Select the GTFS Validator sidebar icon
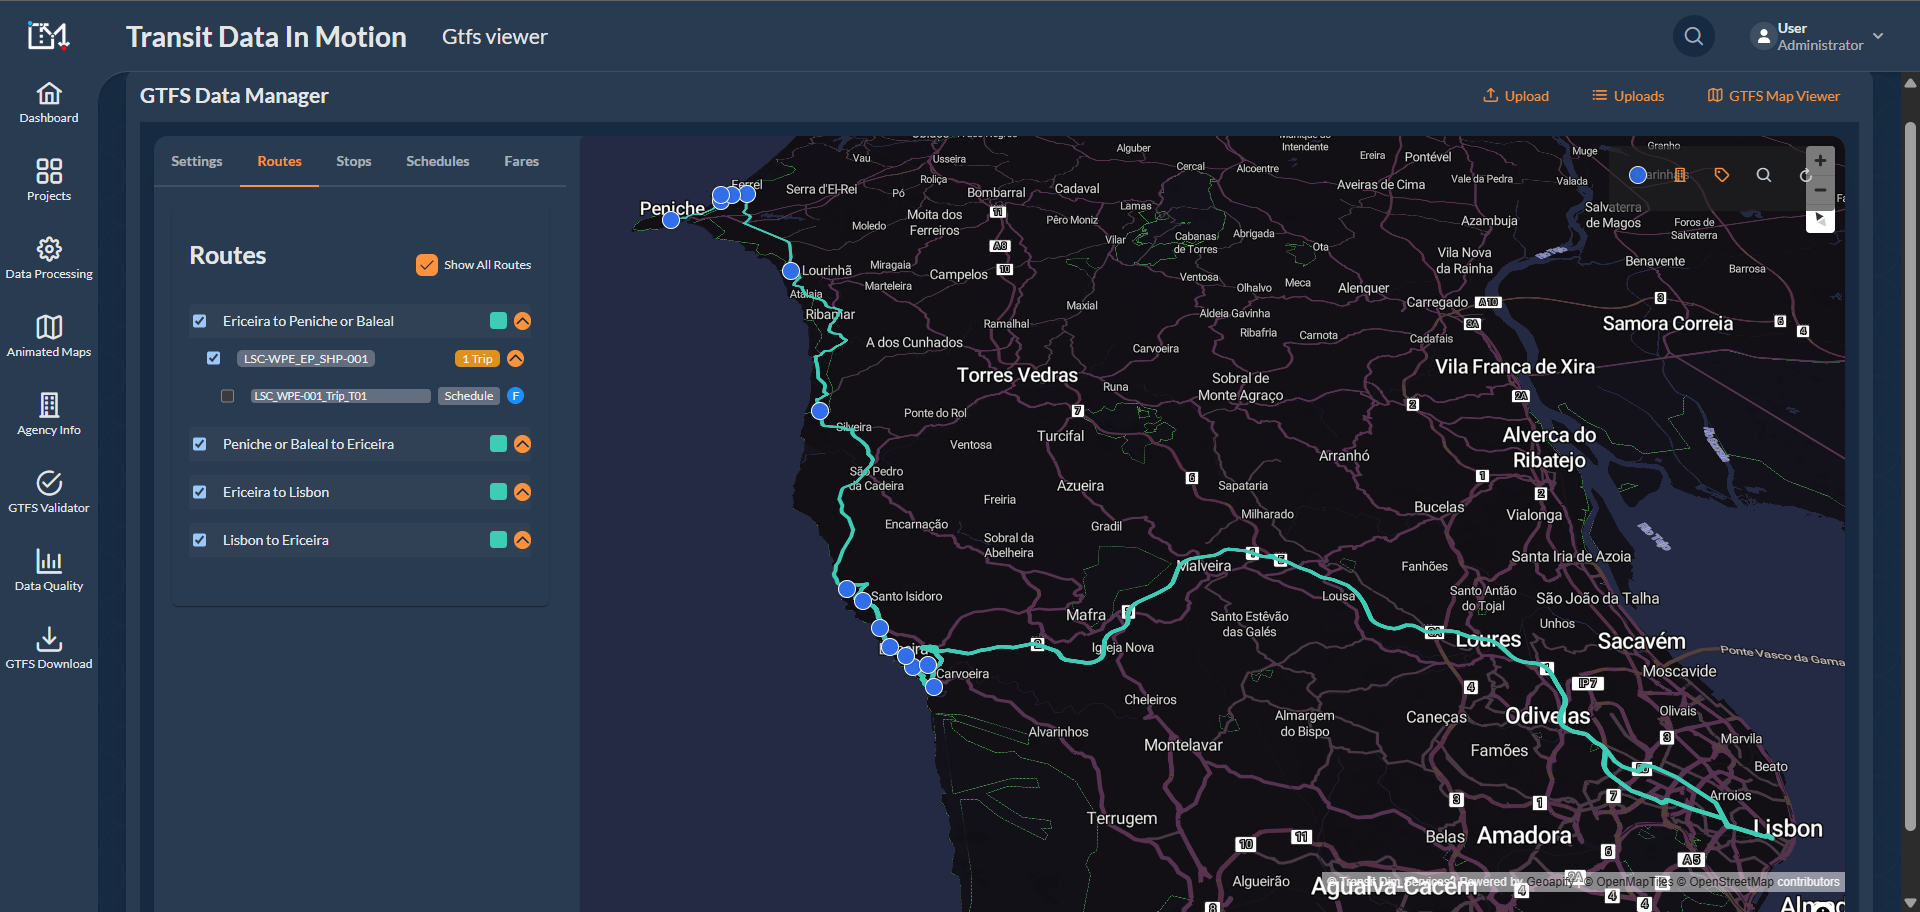The width and height of the screenshot is (1920, 912). [x=48, y=492]
